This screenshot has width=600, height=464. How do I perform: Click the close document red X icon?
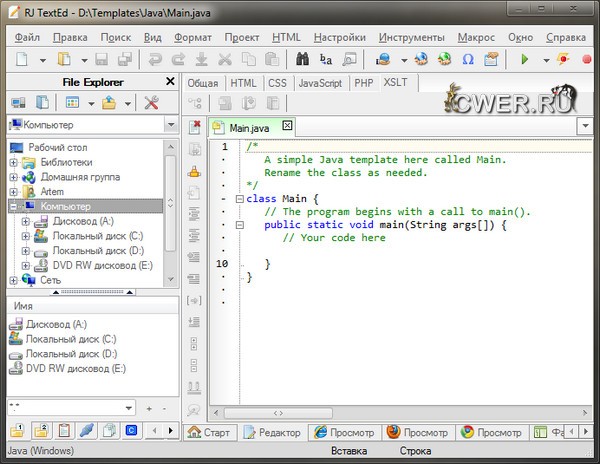[x=196, y=127]
